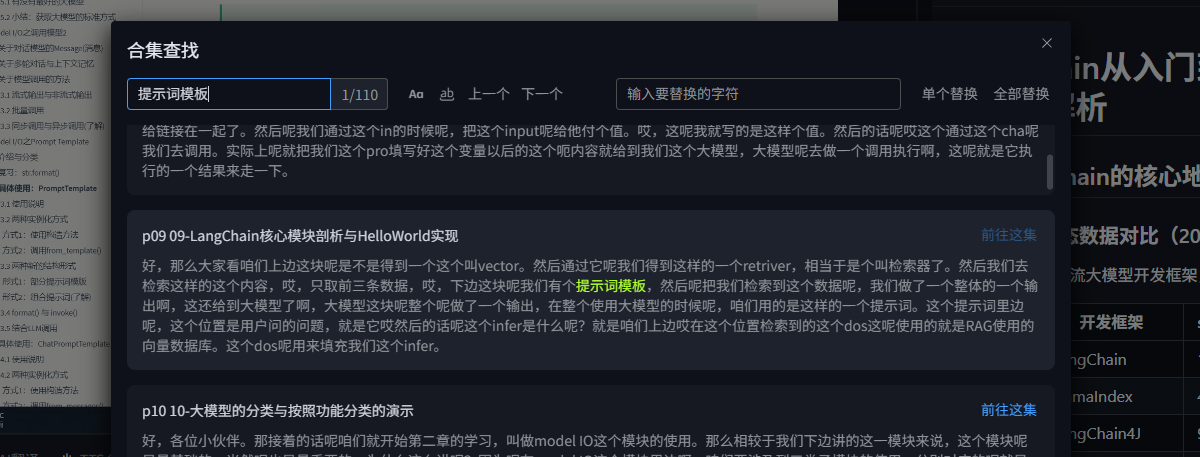The image size is (1200, 457).
Task: Toggle the ab whole word option
Action: pos(447,94)
